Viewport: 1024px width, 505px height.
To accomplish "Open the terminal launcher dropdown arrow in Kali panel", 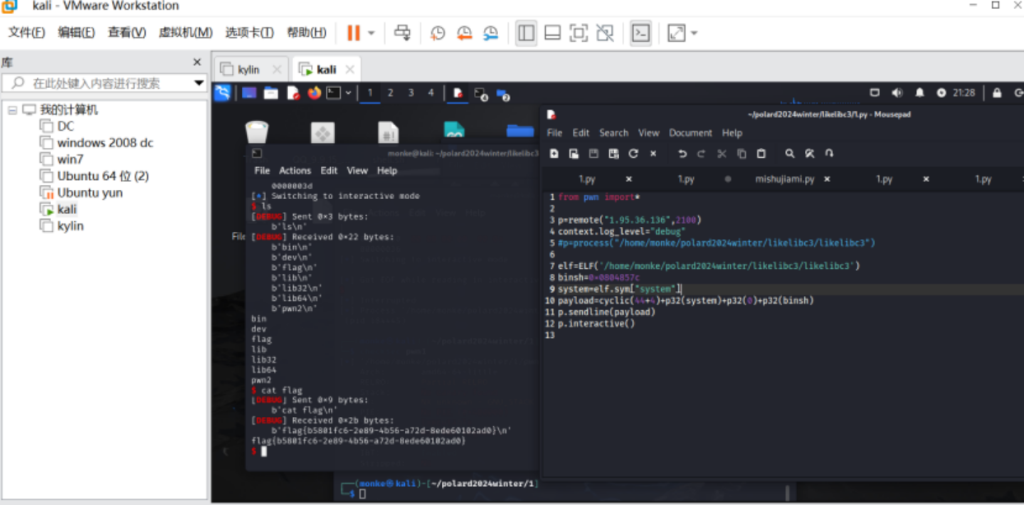I will [x=348, y=93].
